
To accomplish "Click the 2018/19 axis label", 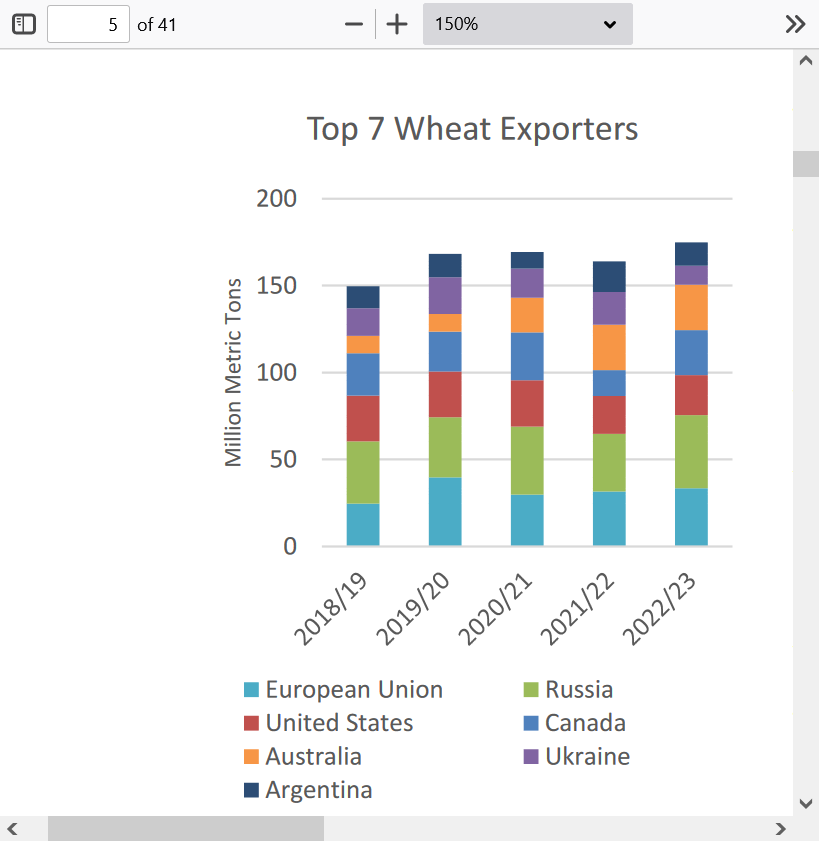I will (331, 609).
